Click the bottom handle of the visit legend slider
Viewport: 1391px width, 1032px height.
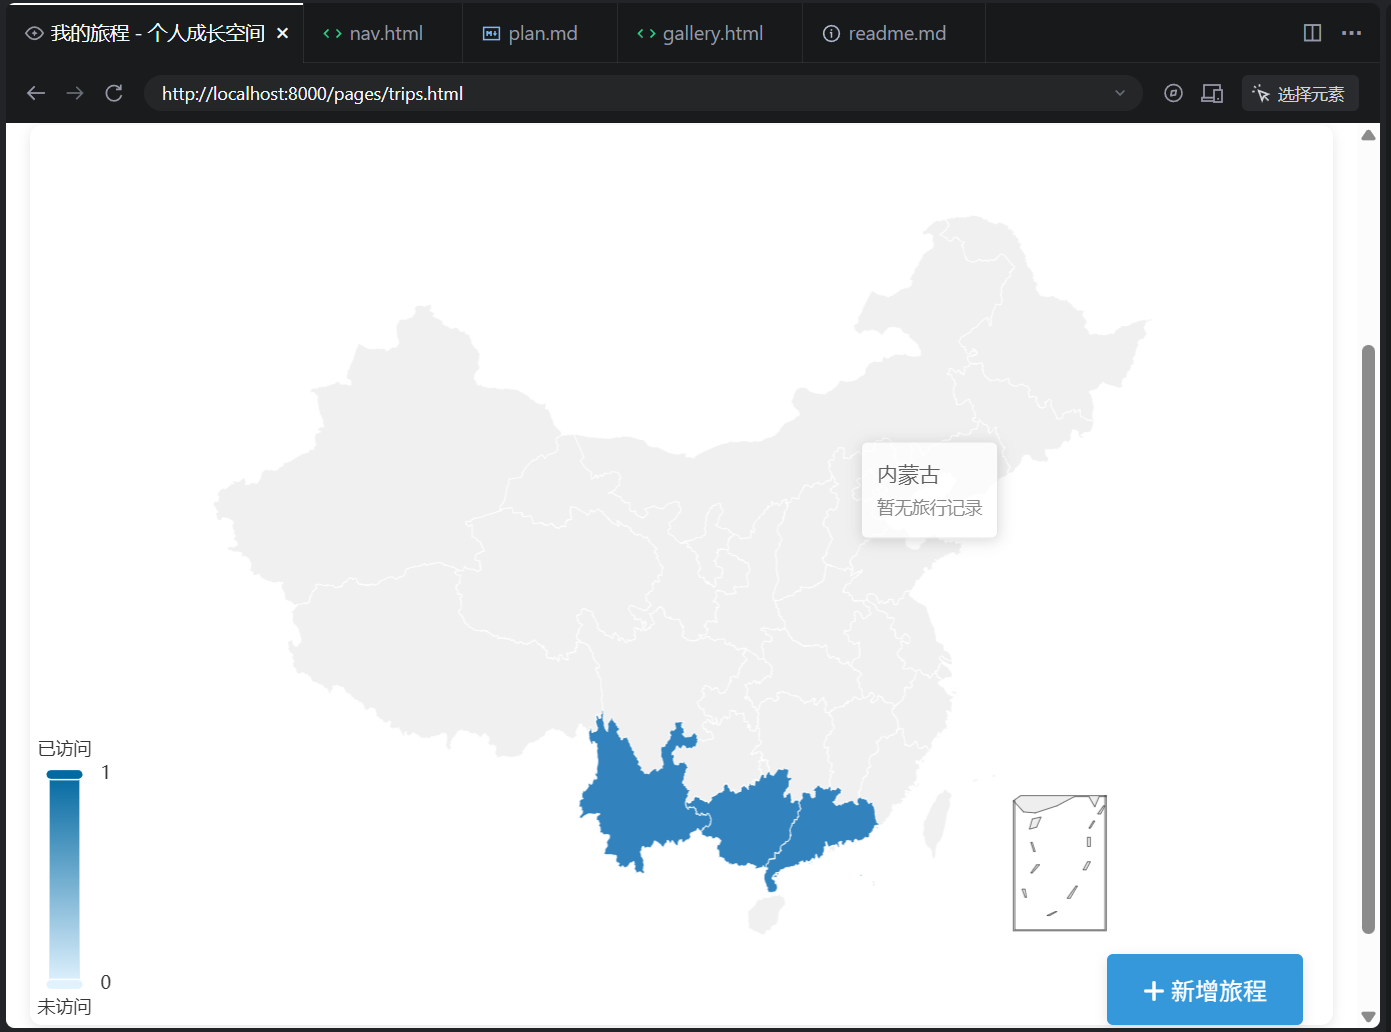point(65,984)
